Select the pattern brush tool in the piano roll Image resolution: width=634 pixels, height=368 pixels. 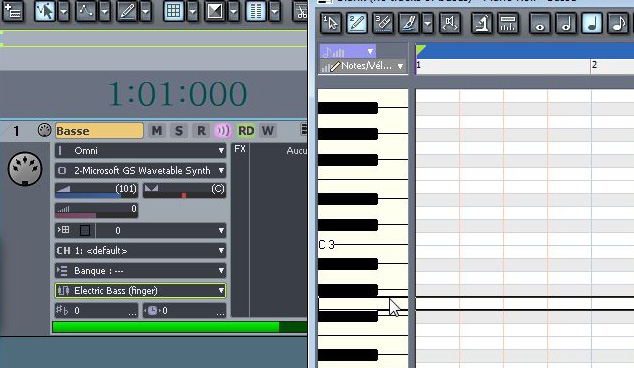click(409, 23)
